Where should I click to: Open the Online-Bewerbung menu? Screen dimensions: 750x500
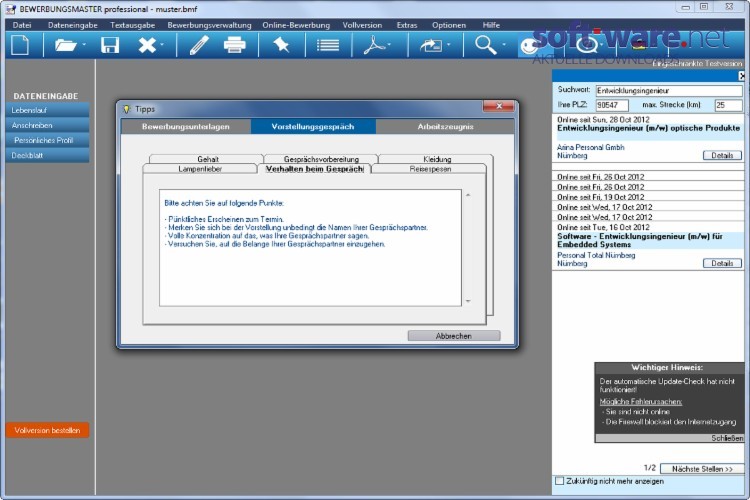[296, 25]
